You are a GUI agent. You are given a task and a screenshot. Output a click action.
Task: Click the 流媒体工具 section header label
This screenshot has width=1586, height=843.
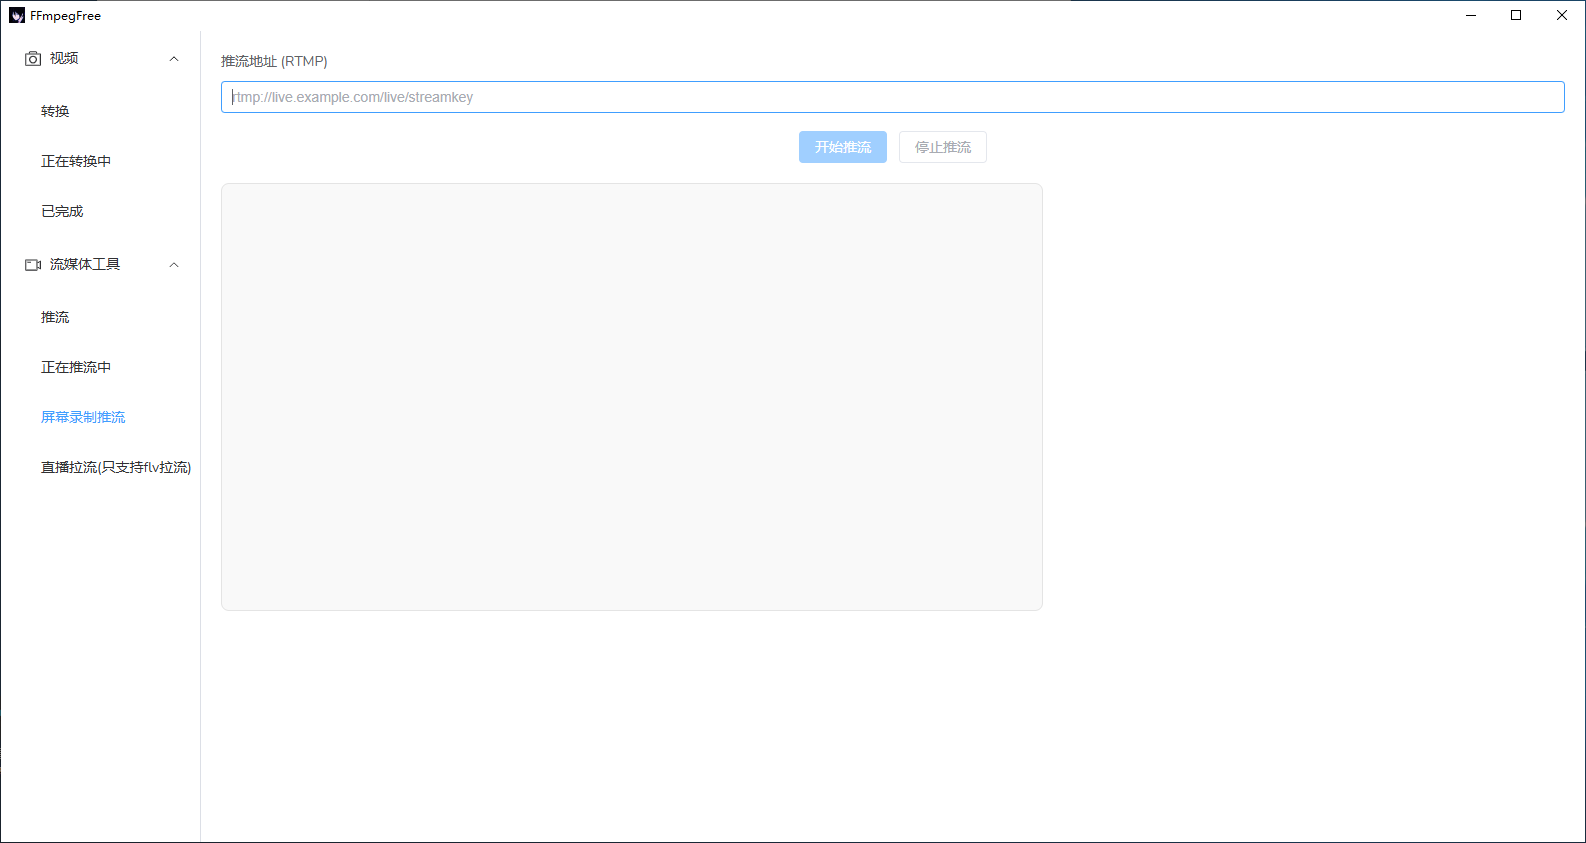(x=85, y=264)
